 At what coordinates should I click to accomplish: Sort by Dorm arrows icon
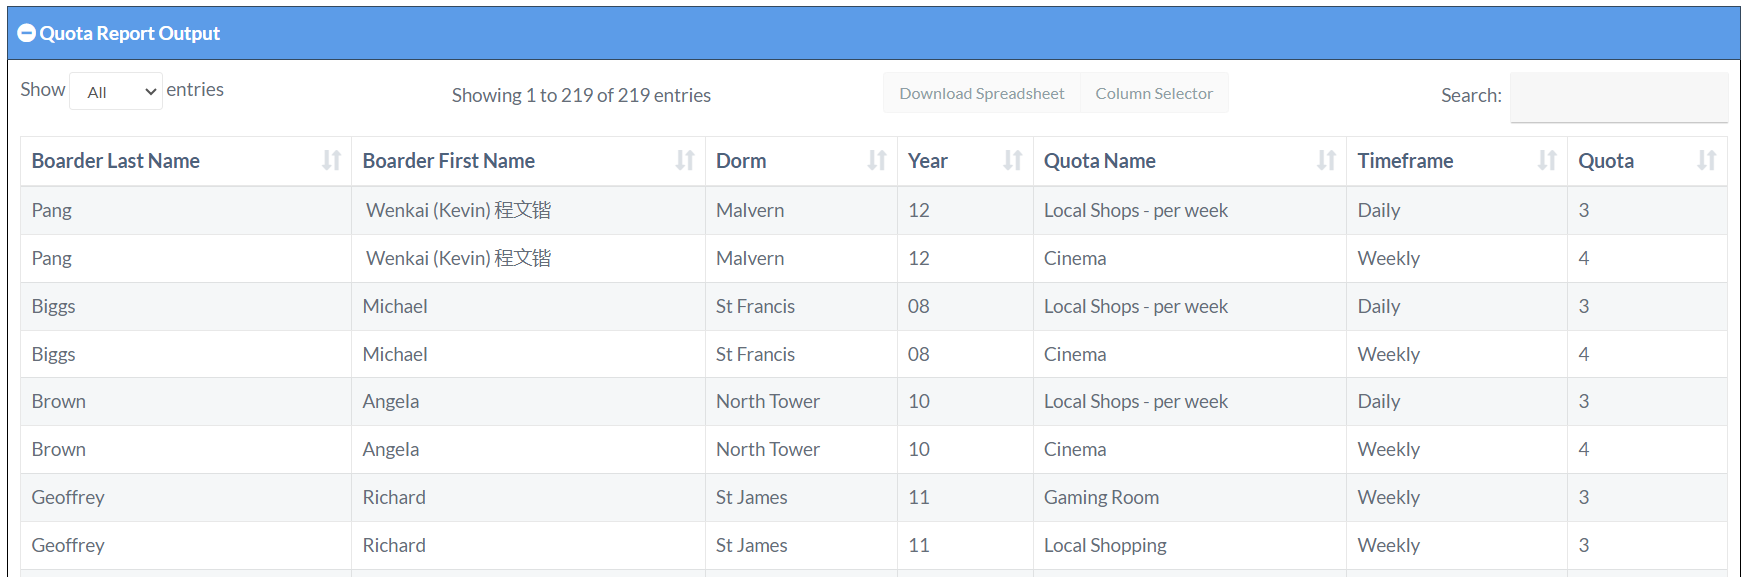tap(877, 160)
